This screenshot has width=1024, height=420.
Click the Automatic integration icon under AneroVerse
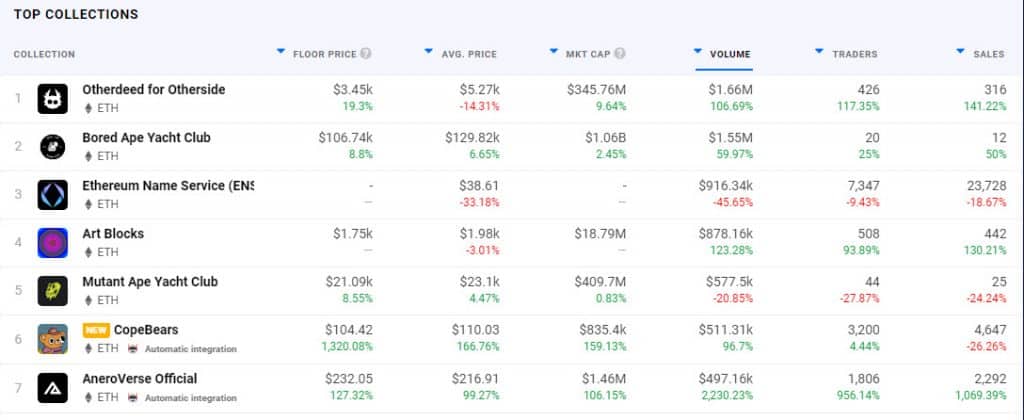click(133, 397)
